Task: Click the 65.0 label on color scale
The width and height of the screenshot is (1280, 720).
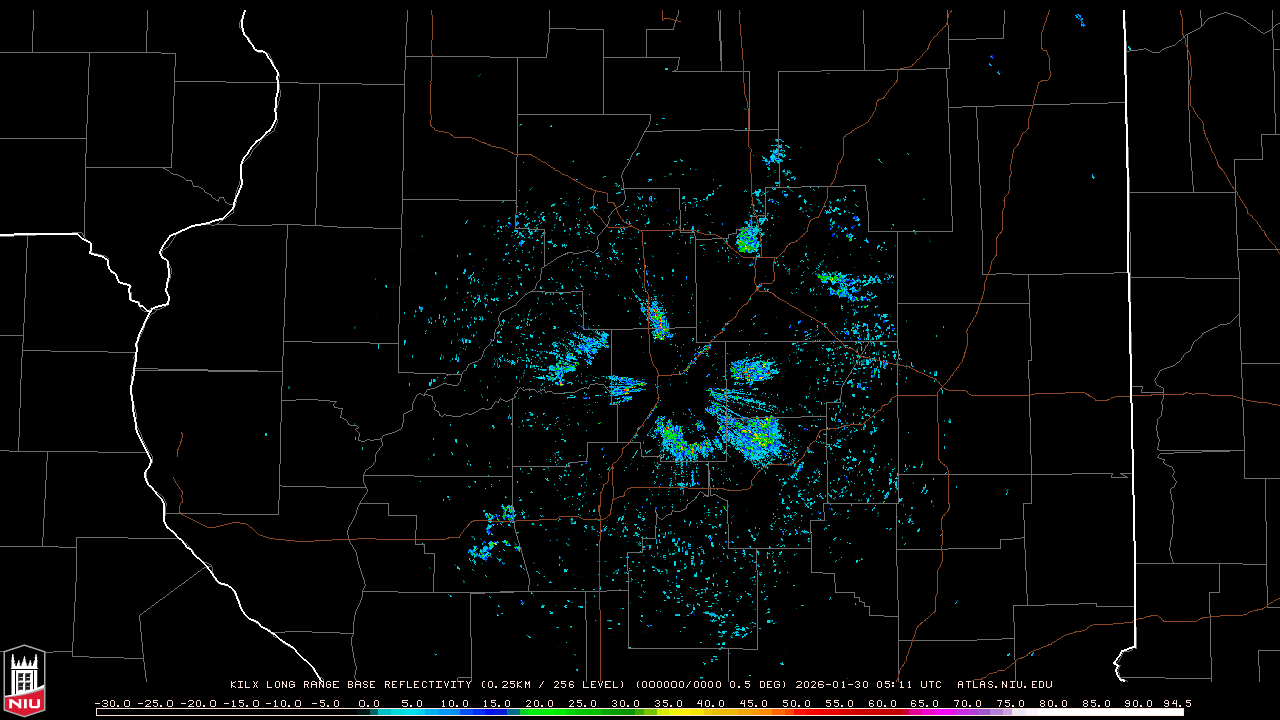Action: 924,703
